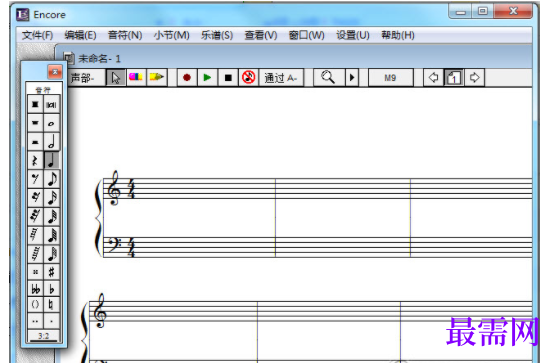Select the 128th rest
558x363 pixels.
pyautogui.click(x=35, y=254)
